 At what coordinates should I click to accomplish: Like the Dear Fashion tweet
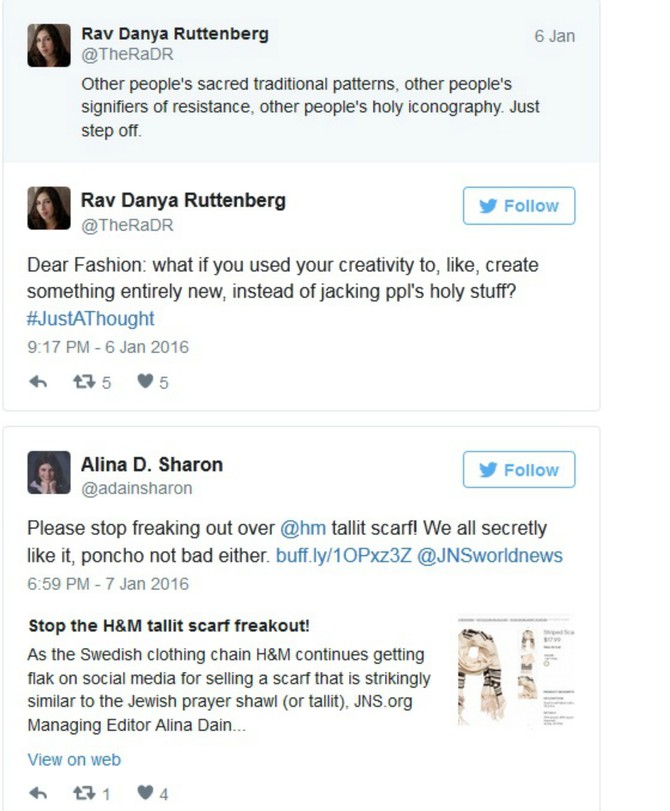[145, 382]
